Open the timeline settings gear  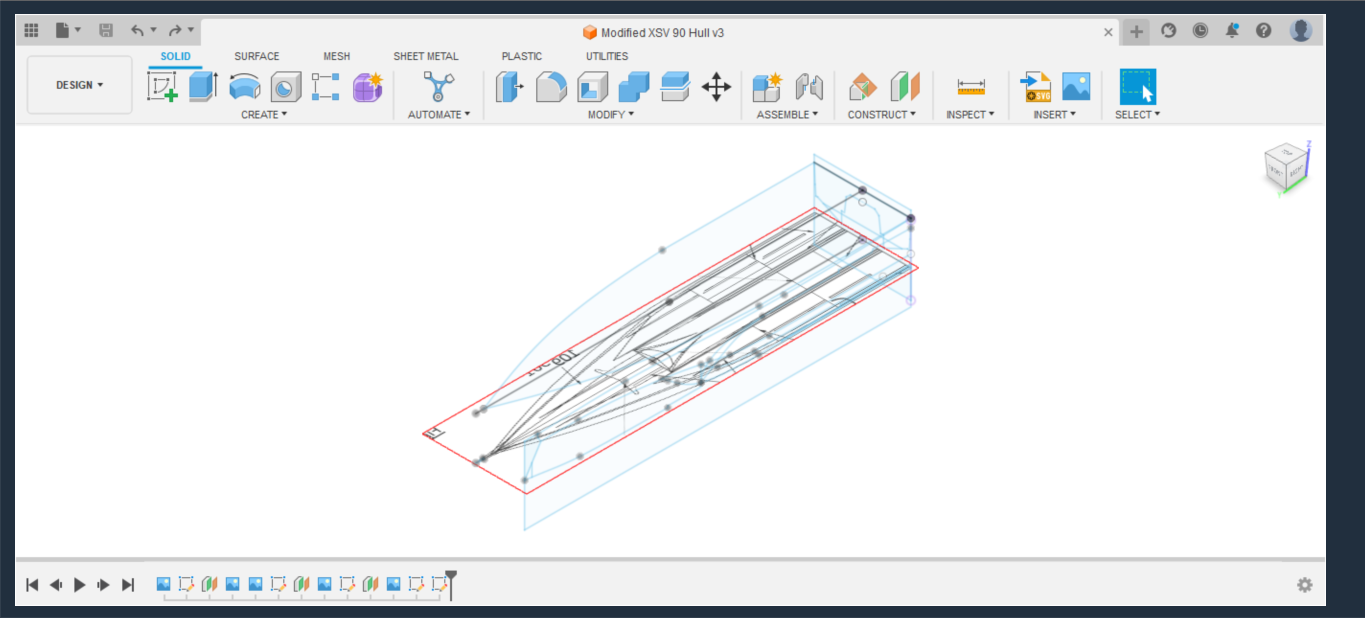click(1304, 584)
